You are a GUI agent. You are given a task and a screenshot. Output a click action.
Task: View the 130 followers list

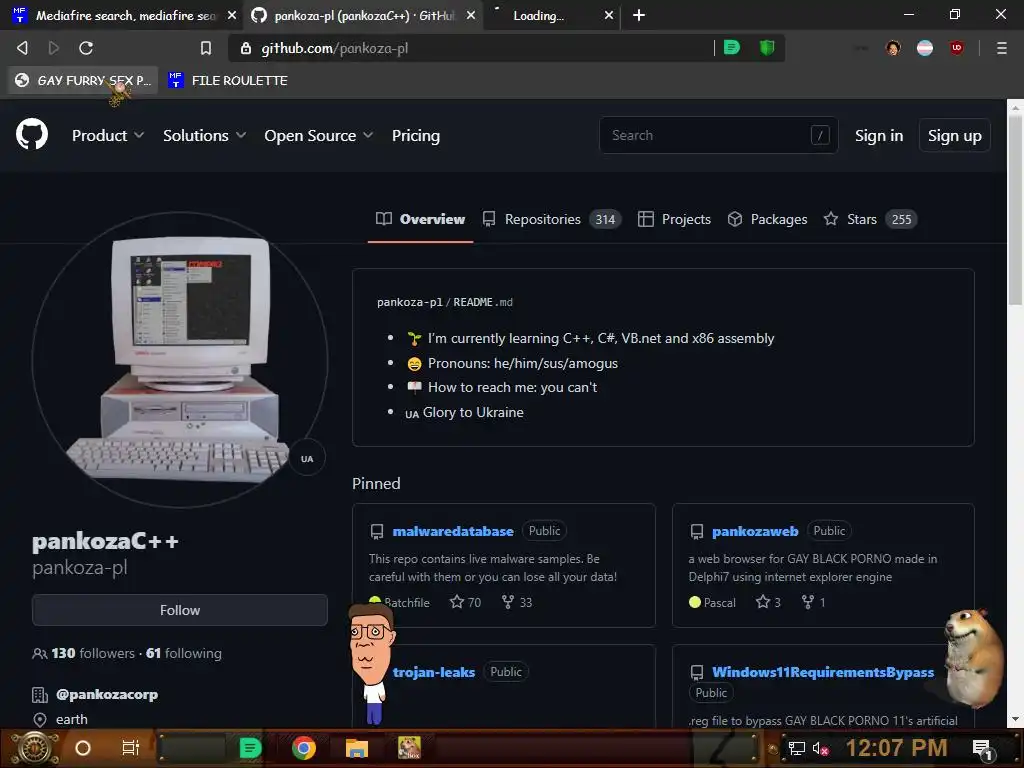click(93, 653)
